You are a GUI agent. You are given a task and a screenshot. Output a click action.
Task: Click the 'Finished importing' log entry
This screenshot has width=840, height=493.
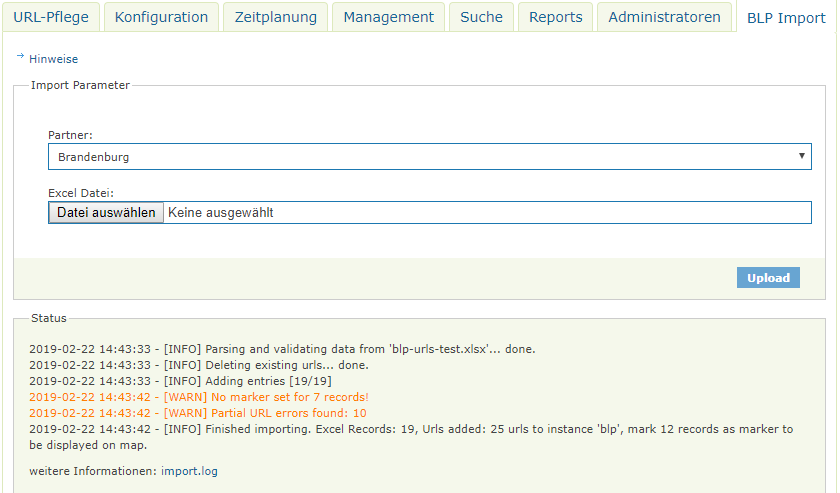pyautogui.click(x=410, y=429)
